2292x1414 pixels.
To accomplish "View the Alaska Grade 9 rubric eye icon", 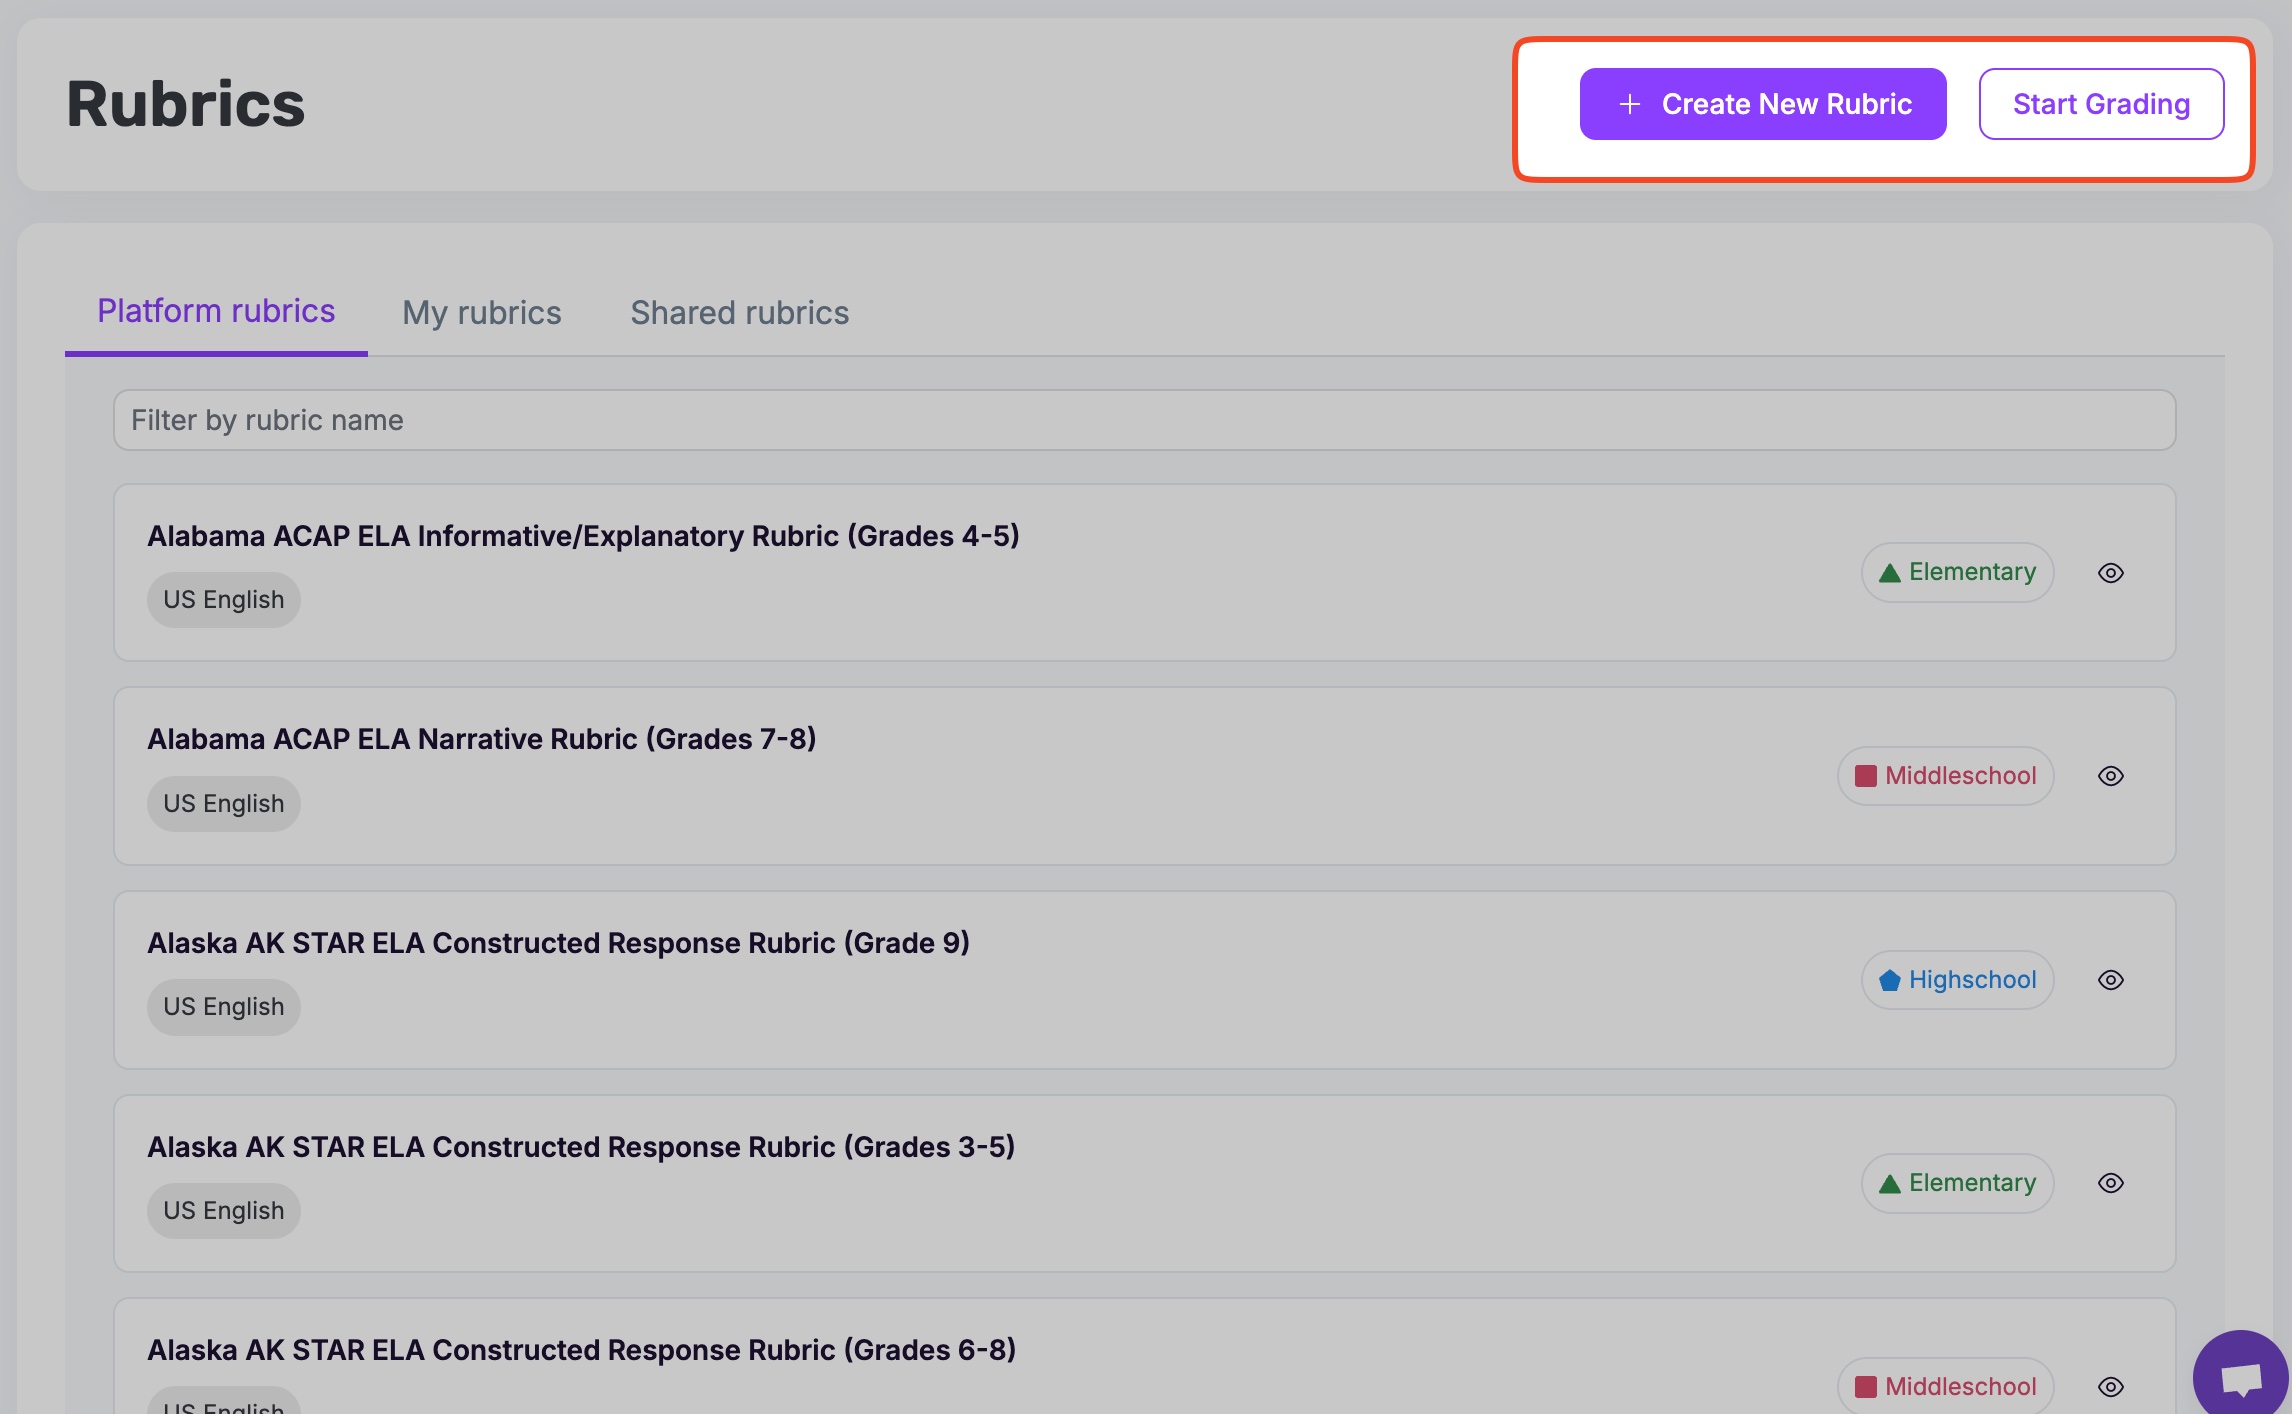I will pyautogui.click(x=2110, y=980).
